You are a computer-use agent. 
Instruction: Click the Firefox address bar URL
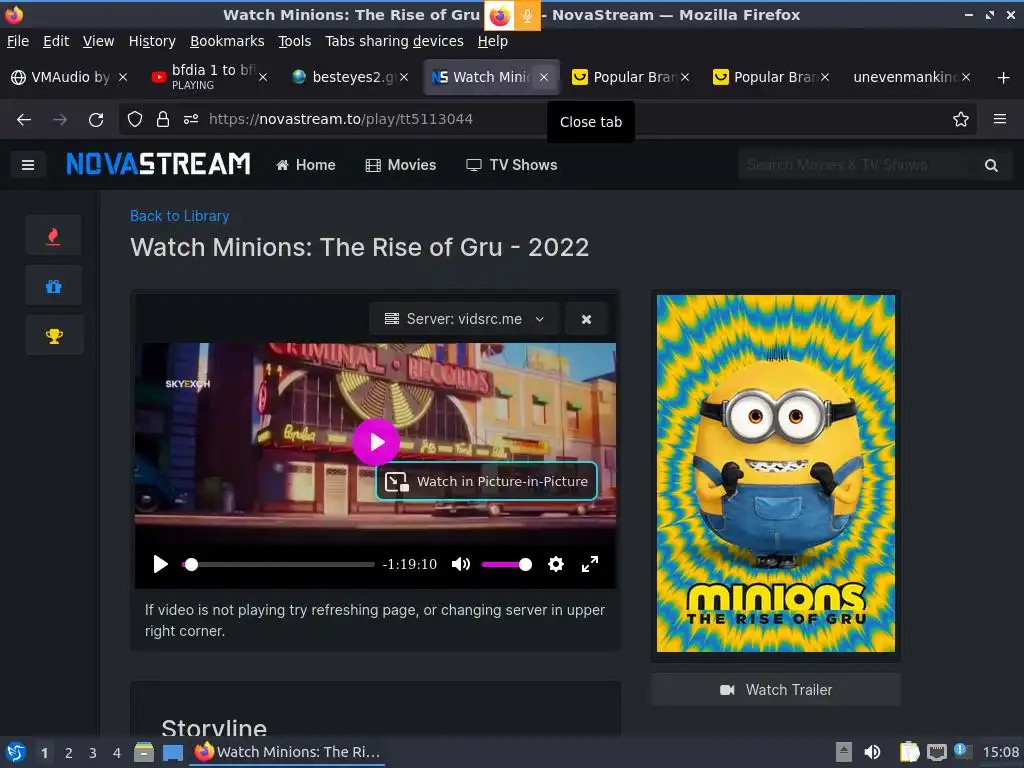coord(340,119)
